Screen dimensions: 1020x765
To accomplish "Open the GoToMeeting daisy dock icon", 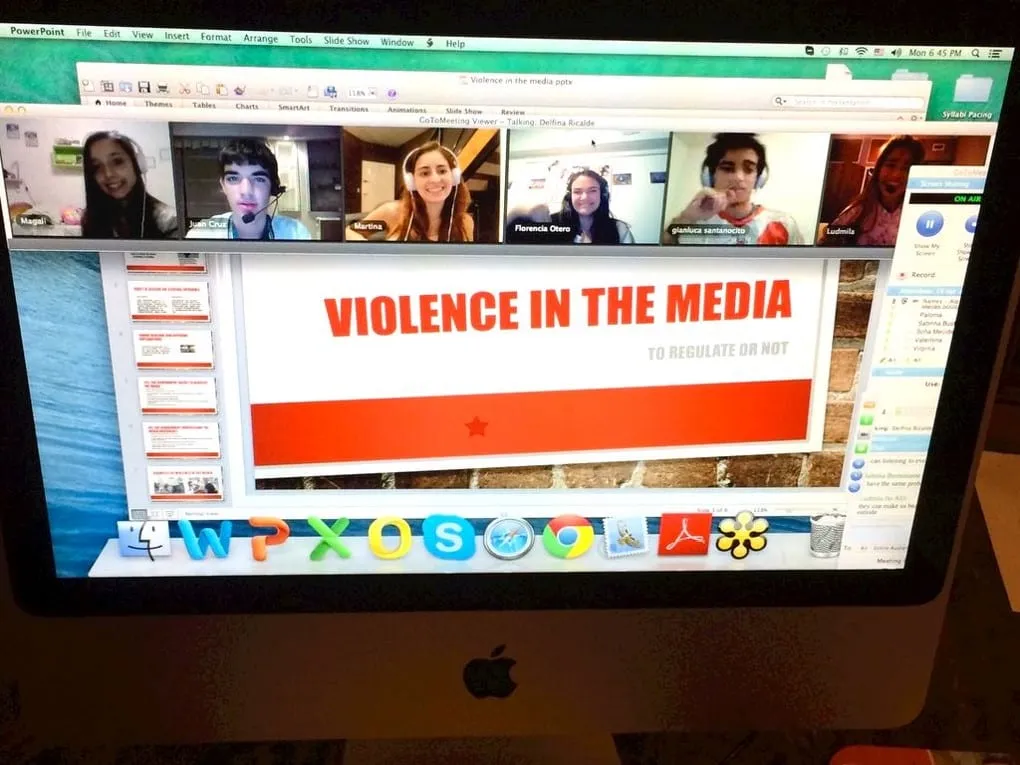I will click(x=742, y=534).
